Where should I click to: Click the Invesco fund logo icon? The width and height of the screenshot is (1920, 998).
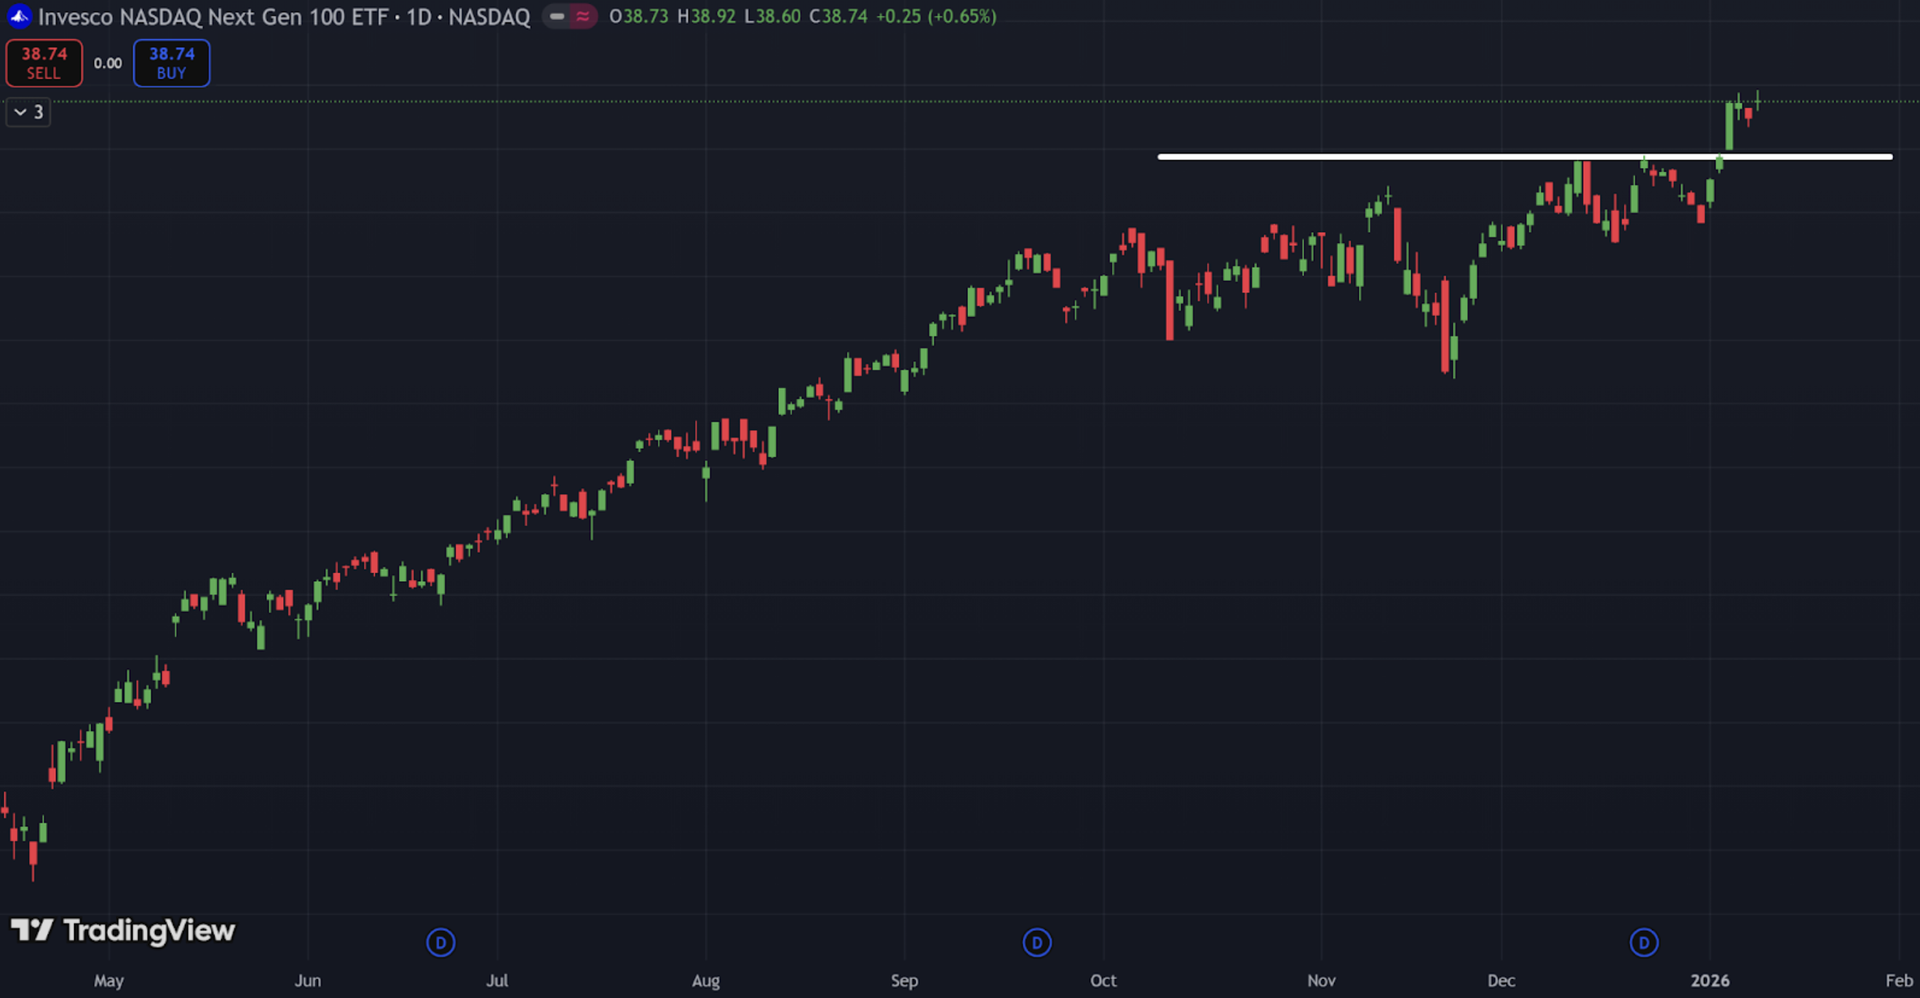click(19, 16)
